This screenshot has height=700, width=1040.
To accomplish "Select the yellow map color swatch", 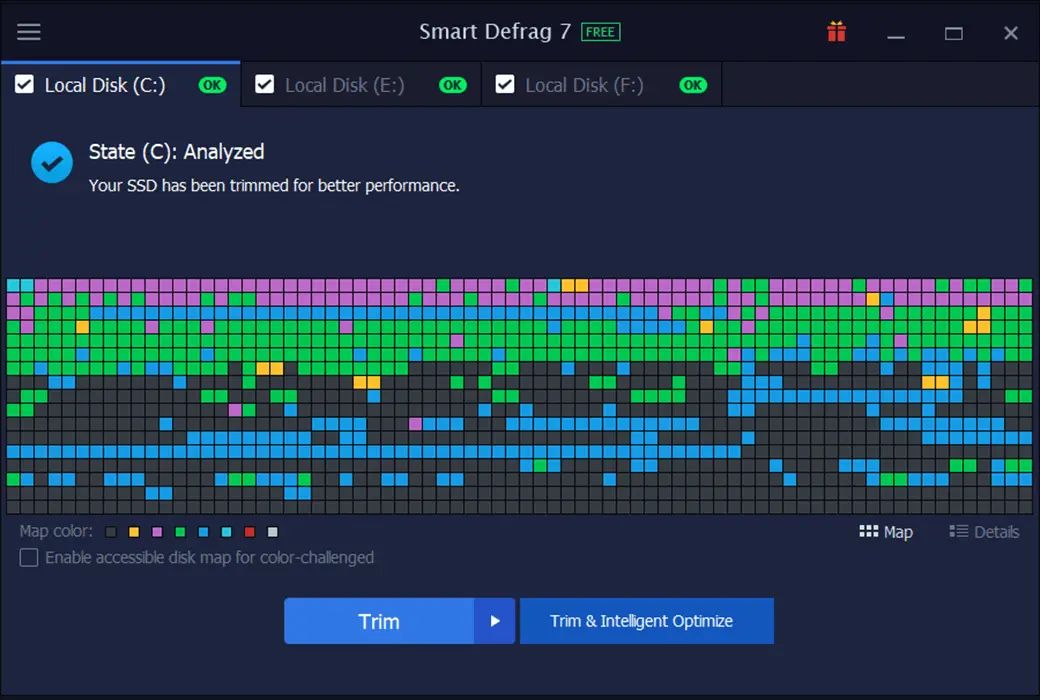I will point(134,532).
